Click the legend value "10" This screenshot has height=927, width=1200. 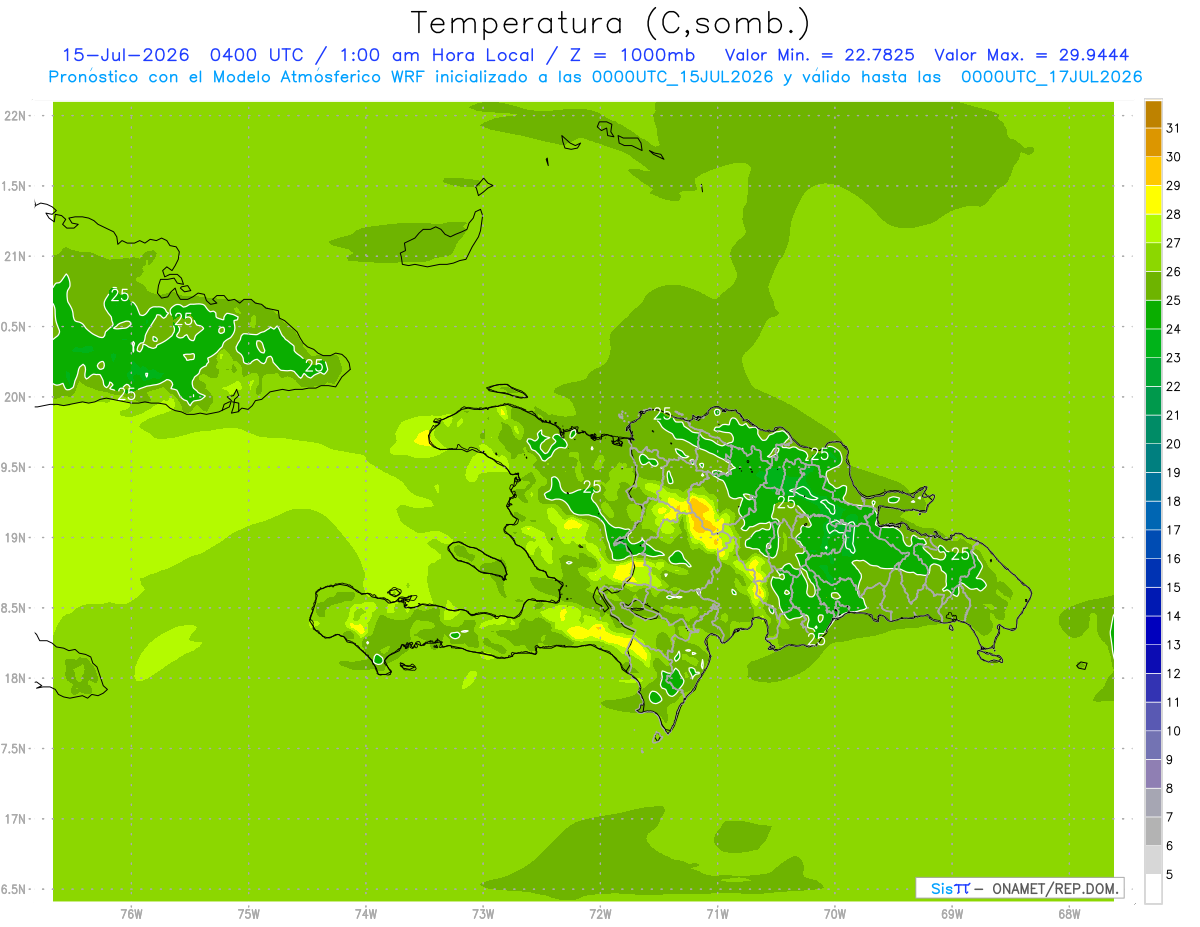1173,731
